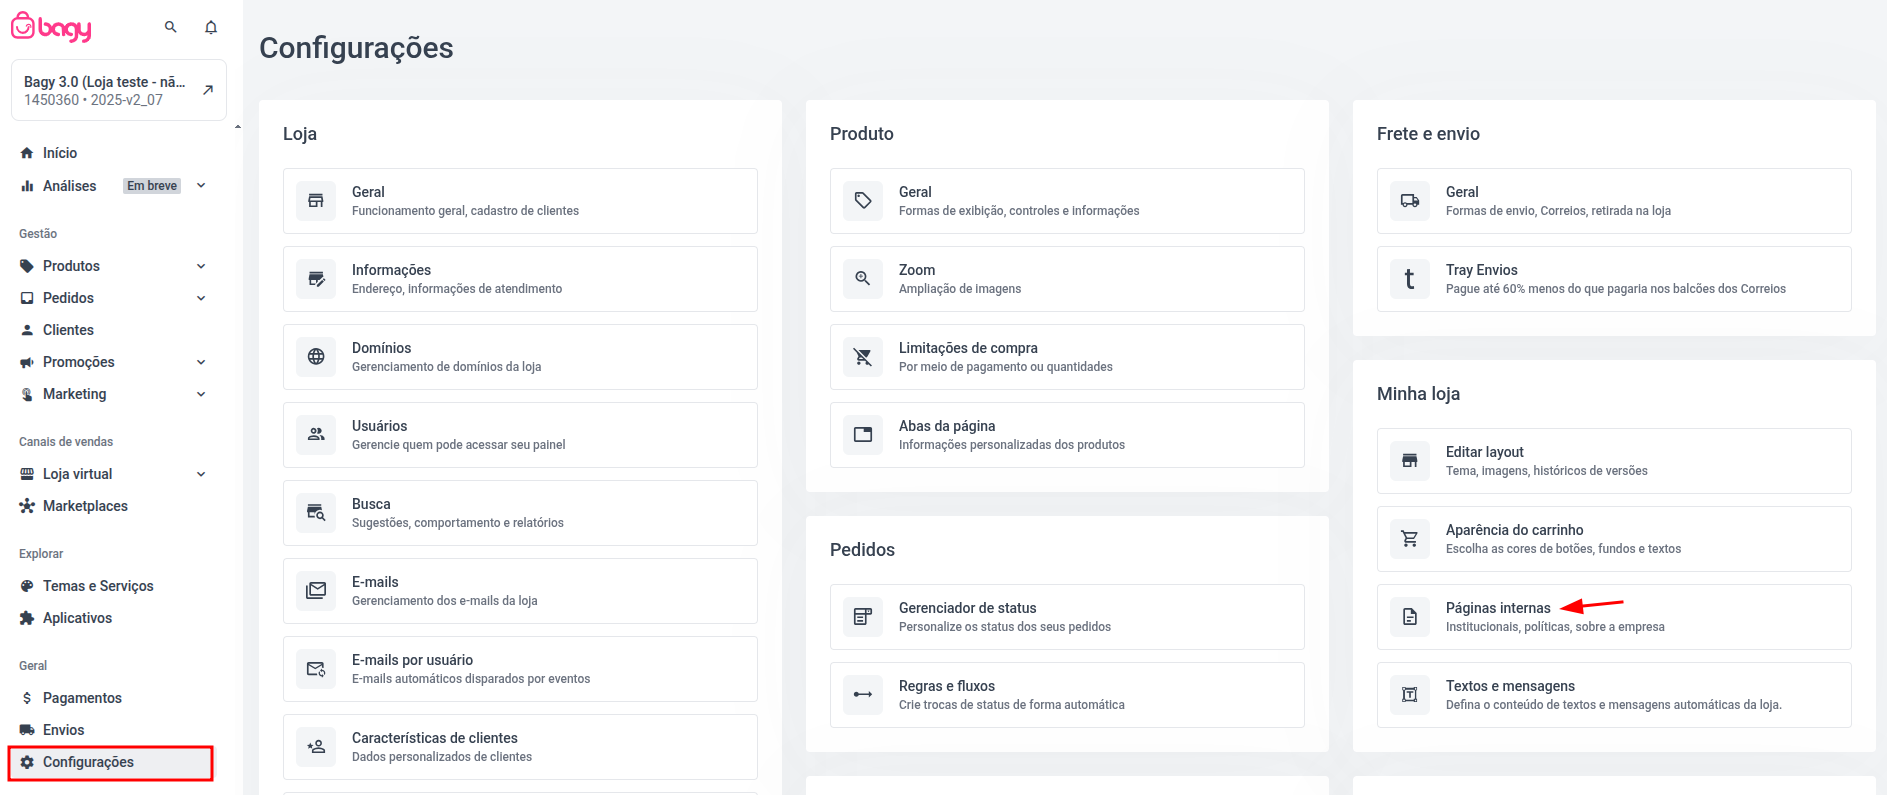This screenshot has width=1887, height=795.
Task: Click the tag icon for Produto Geral
Action: coord(863,201)
